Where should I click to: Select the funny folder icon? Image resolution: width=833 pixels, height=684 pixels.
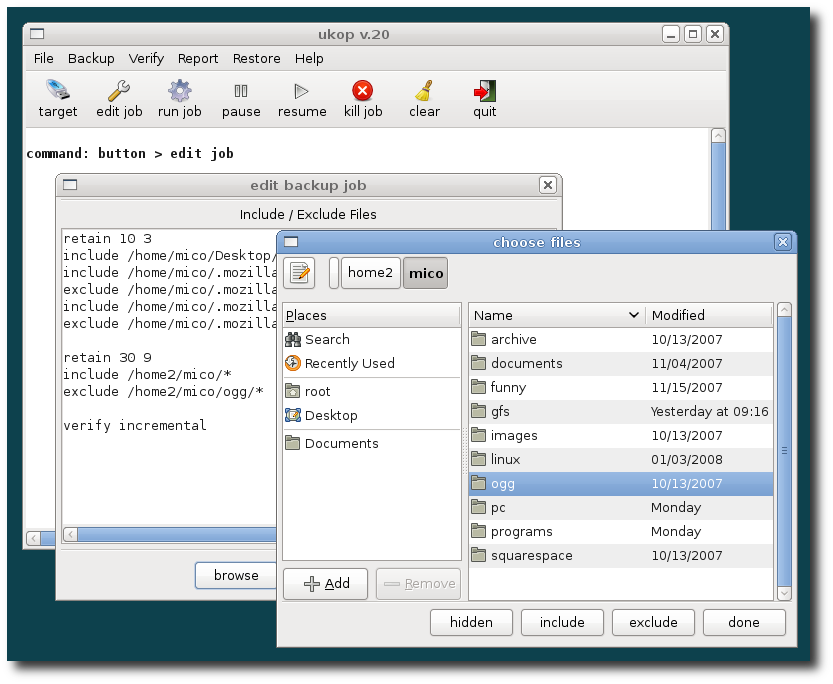click(x=479, y=387)
